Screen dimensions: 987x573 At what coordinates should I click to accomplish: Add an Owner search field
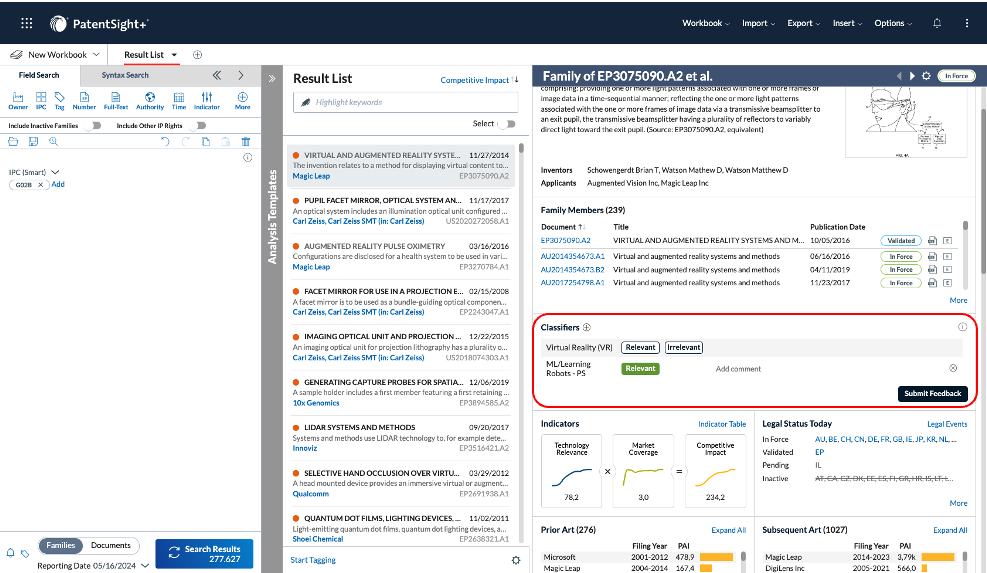18,101
